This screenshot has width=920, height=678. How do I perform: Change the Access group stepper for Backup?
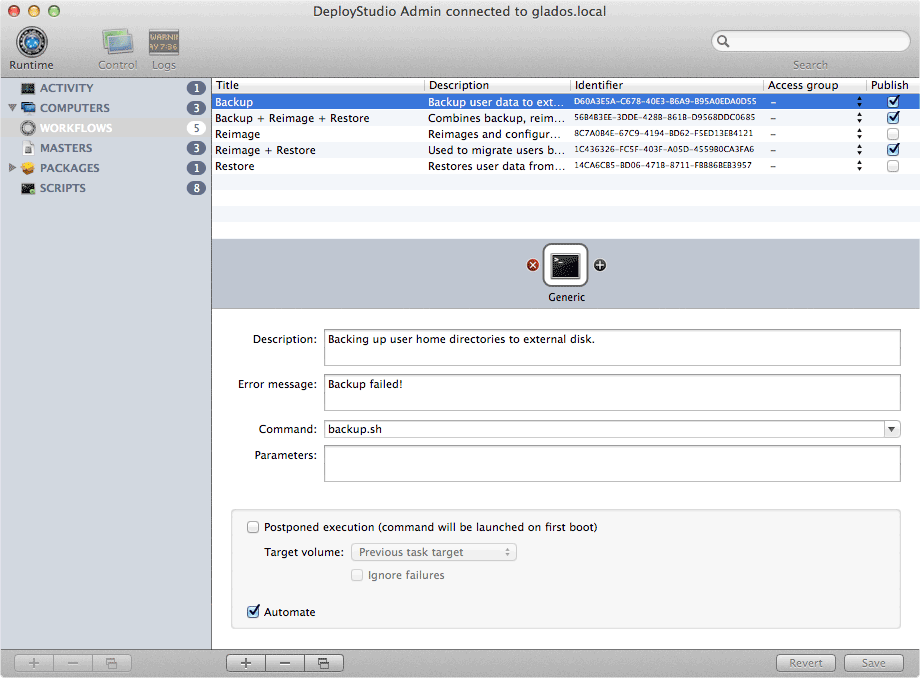tap(859, 102)
